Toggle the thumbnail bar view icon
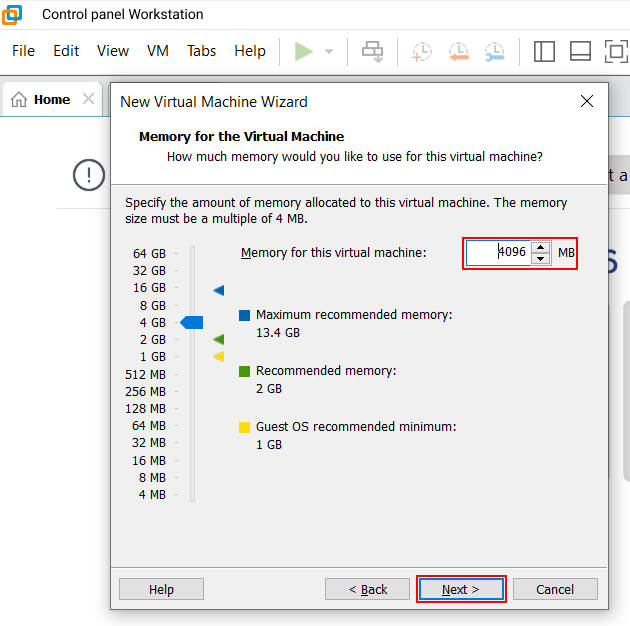The height and width of the screenshot is (626, 630). click(x=580, y=51)
